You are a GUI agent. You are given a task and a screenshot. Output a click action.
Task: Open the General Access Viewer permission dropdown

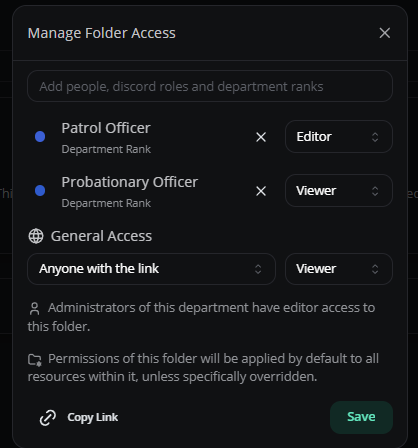pyautogui.click(x=339, y=269)
